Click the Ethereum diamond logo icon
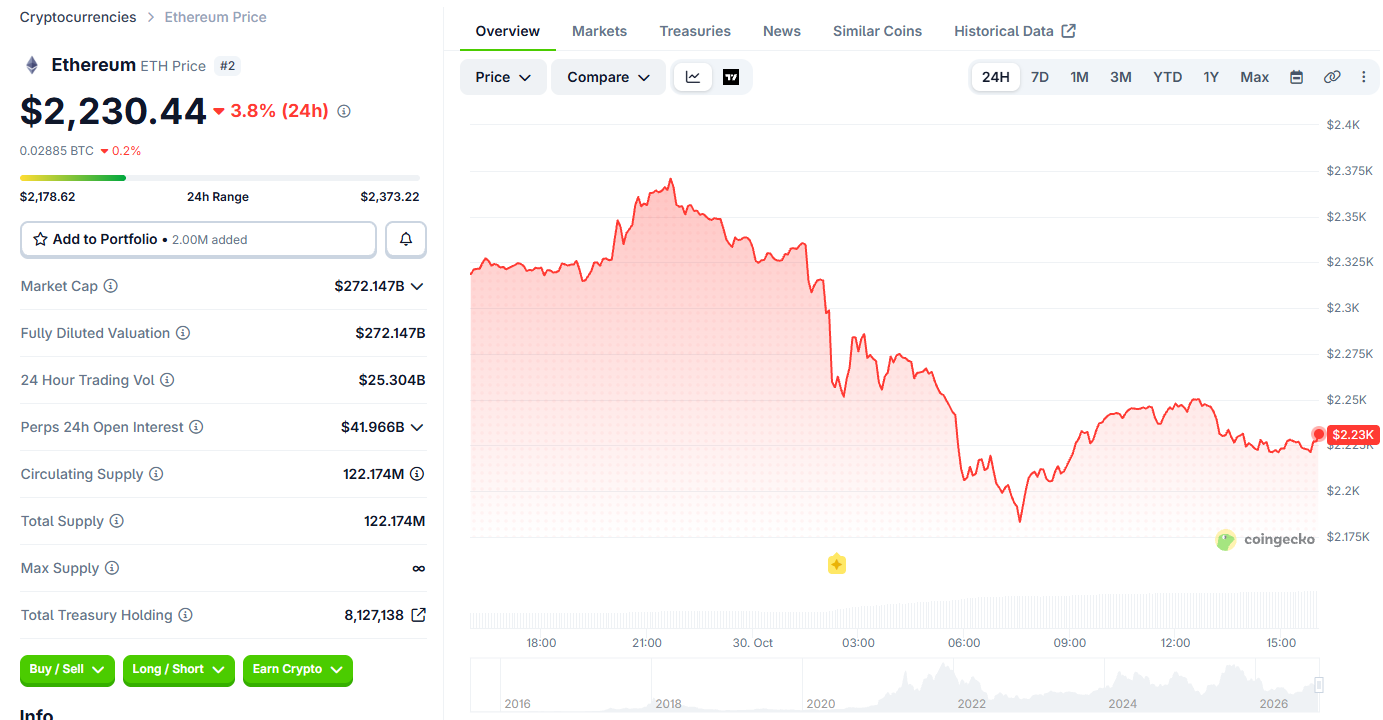Image resolution: width=1383 pixels, height=720 pixels. (x=32, y=65)
